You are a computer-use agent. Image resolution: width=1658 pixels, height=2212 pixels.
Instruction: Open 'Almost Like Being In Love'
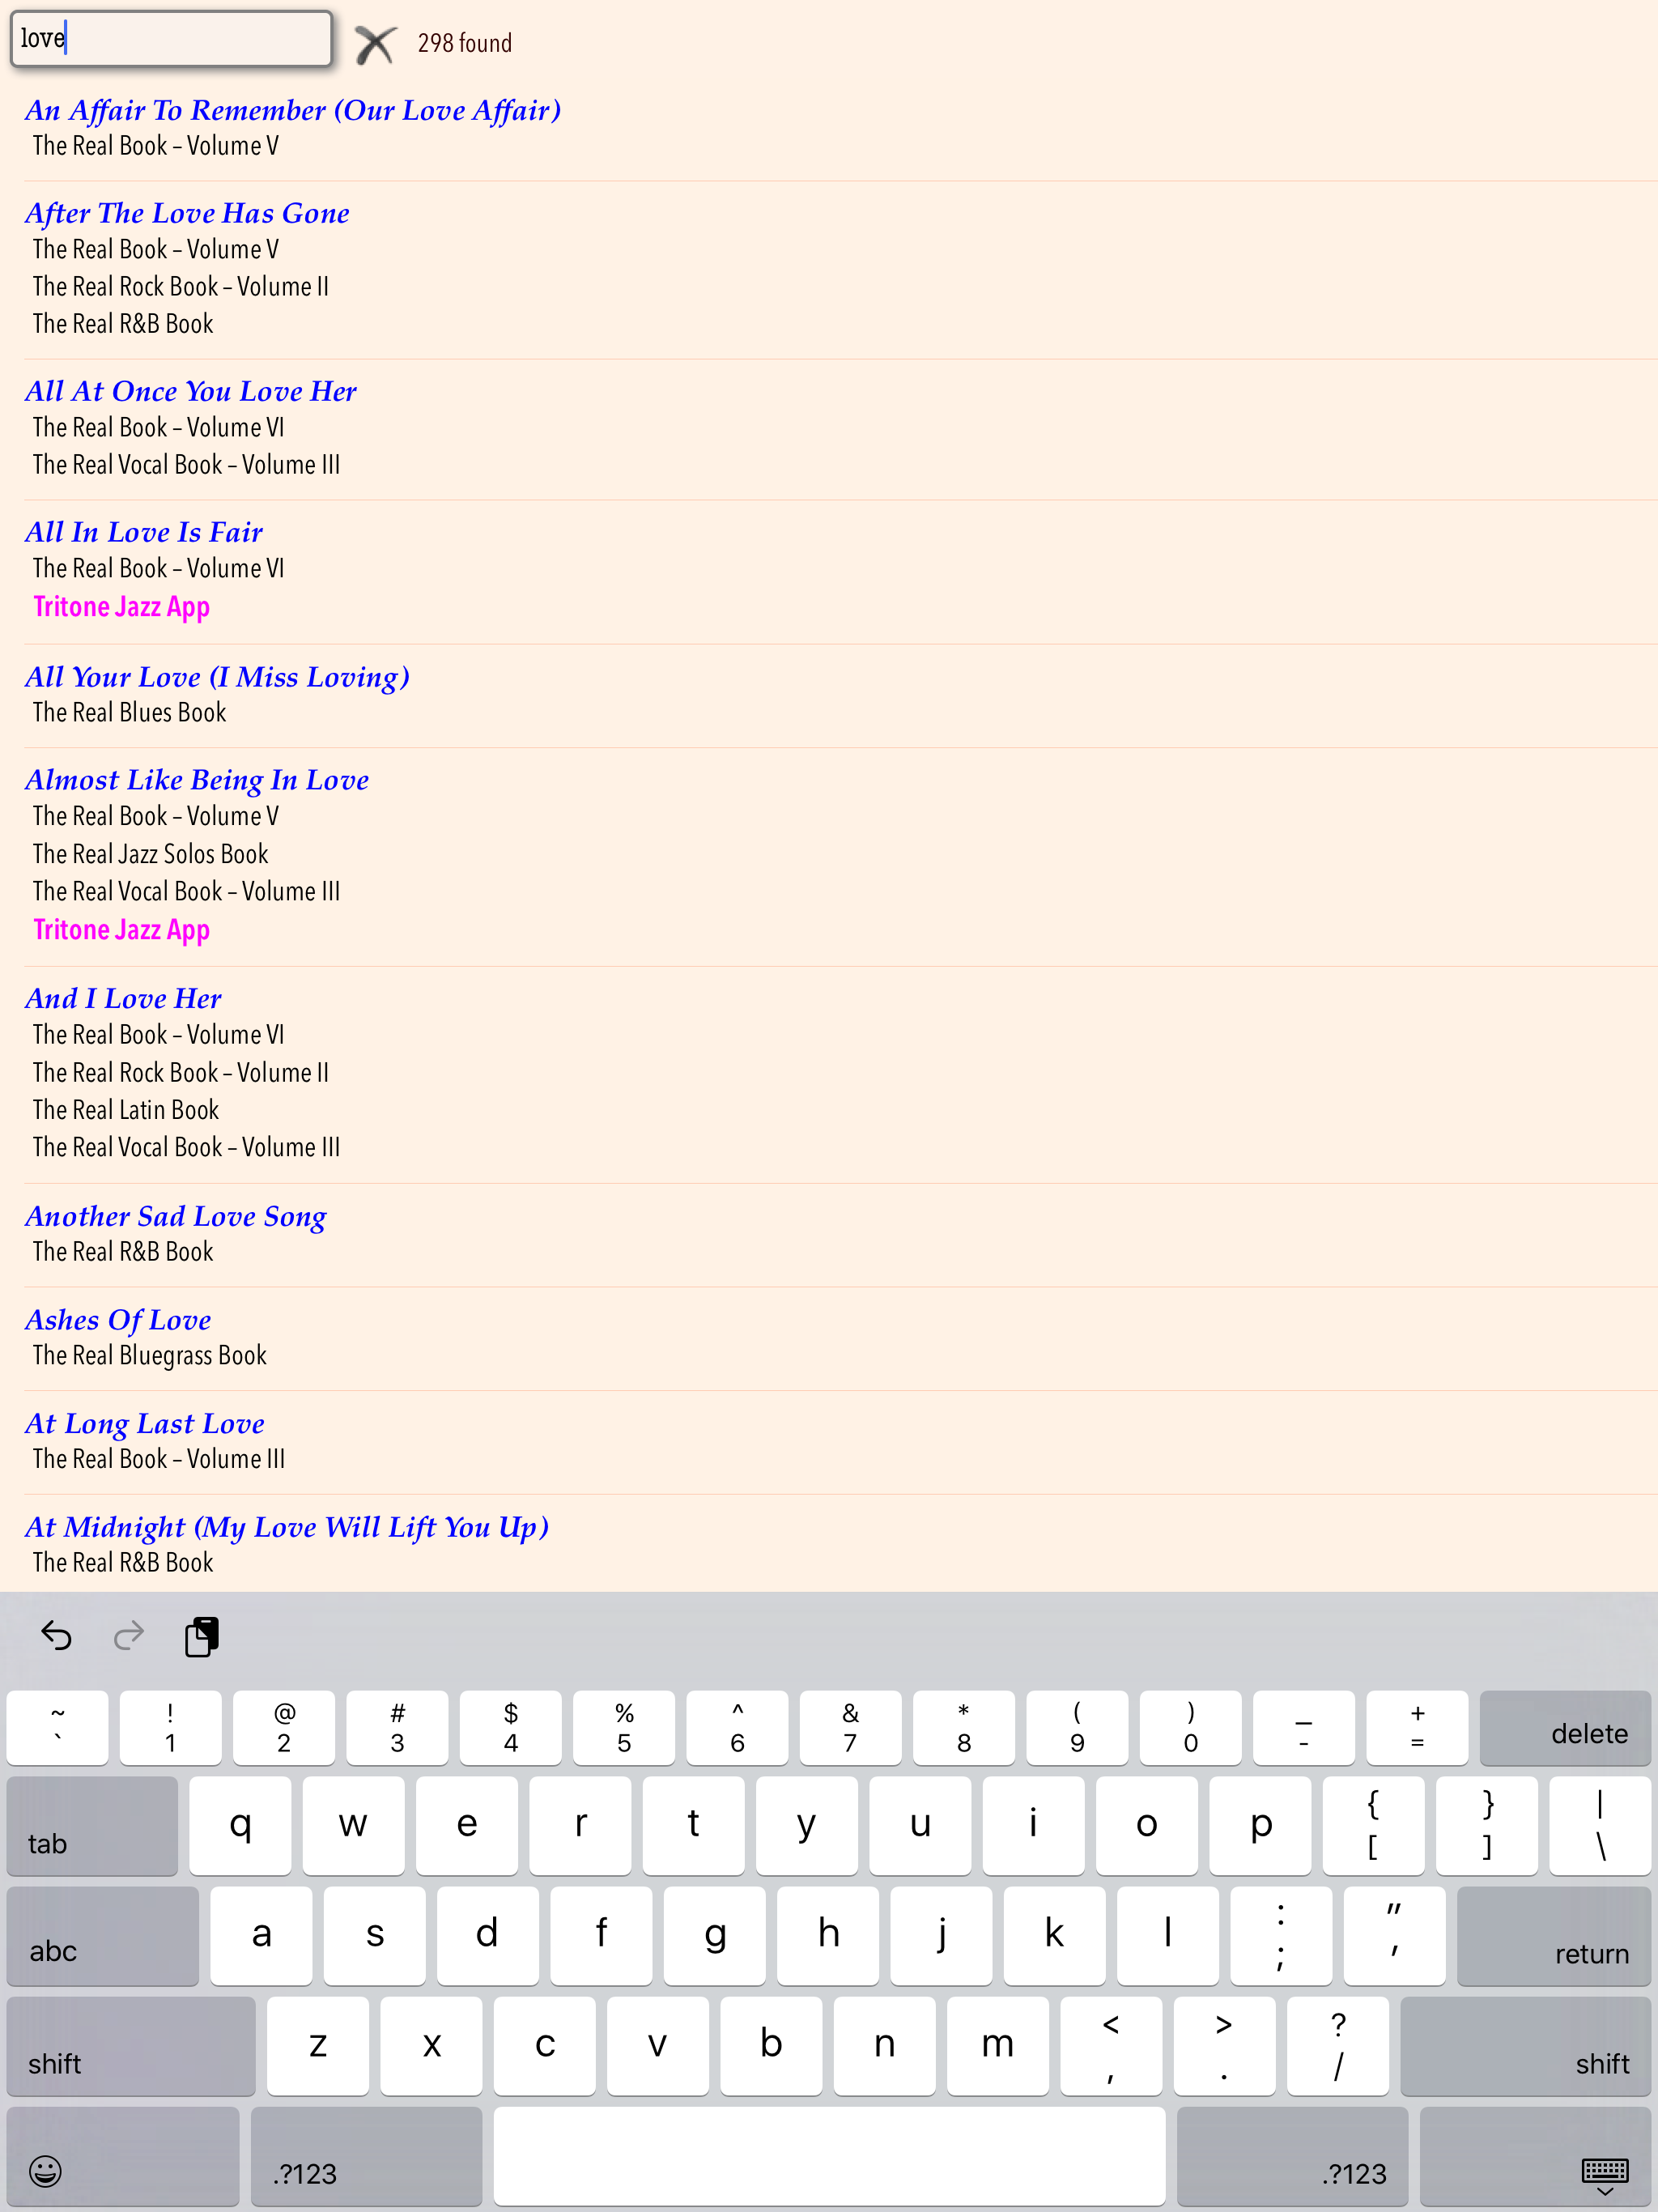tap(197, 780)
